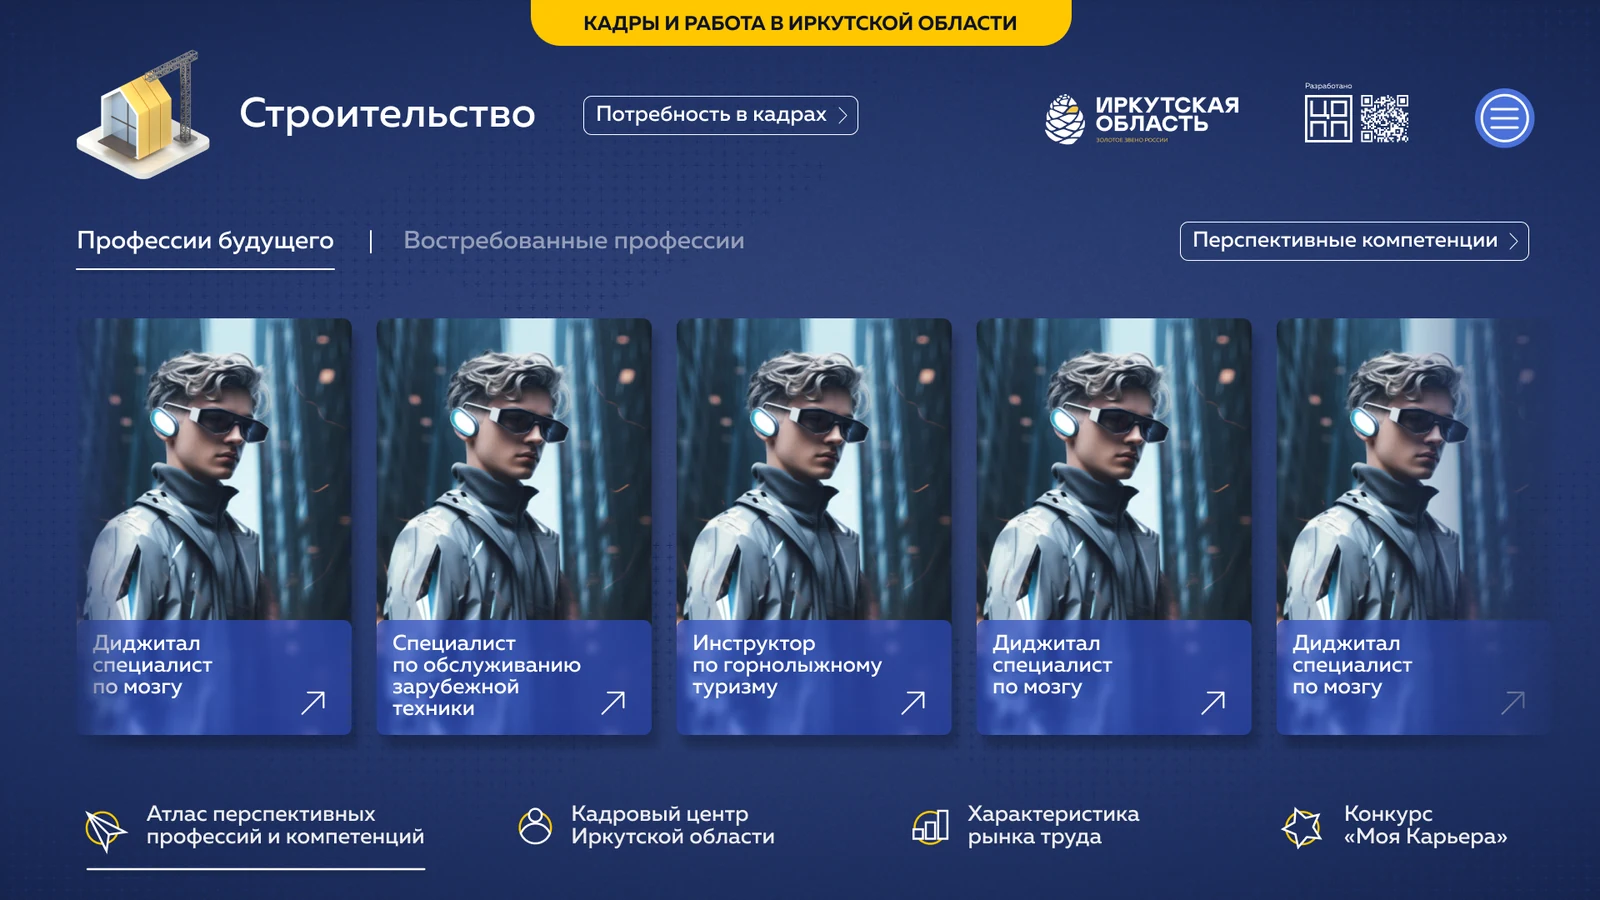Screen dimensions: 1600x900
Task: Open last card photo on the right edge
Action: 1414,469
